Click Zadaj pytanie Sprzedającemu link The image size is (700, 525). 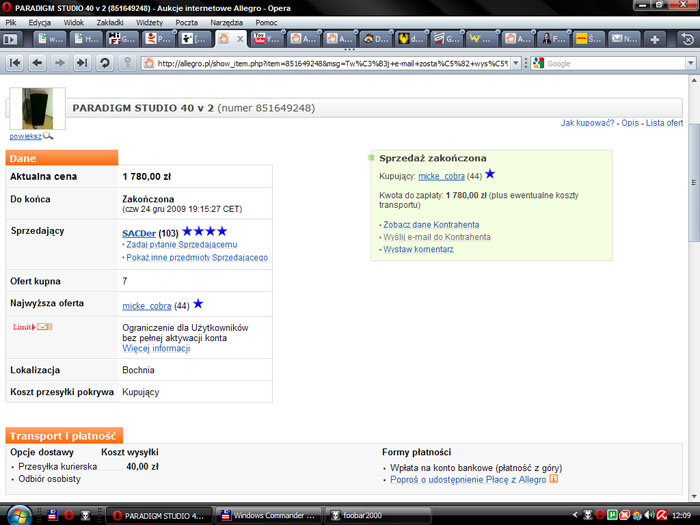(182, 245)
